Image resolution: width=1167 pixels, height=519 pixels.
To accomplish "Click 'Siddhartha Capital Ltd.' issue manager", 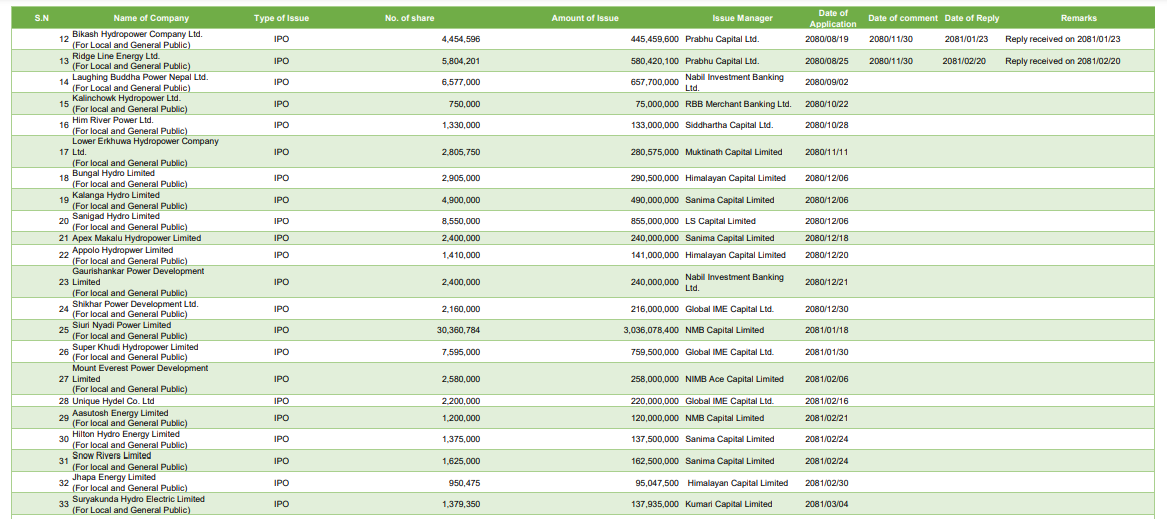I will click(729, 125).
